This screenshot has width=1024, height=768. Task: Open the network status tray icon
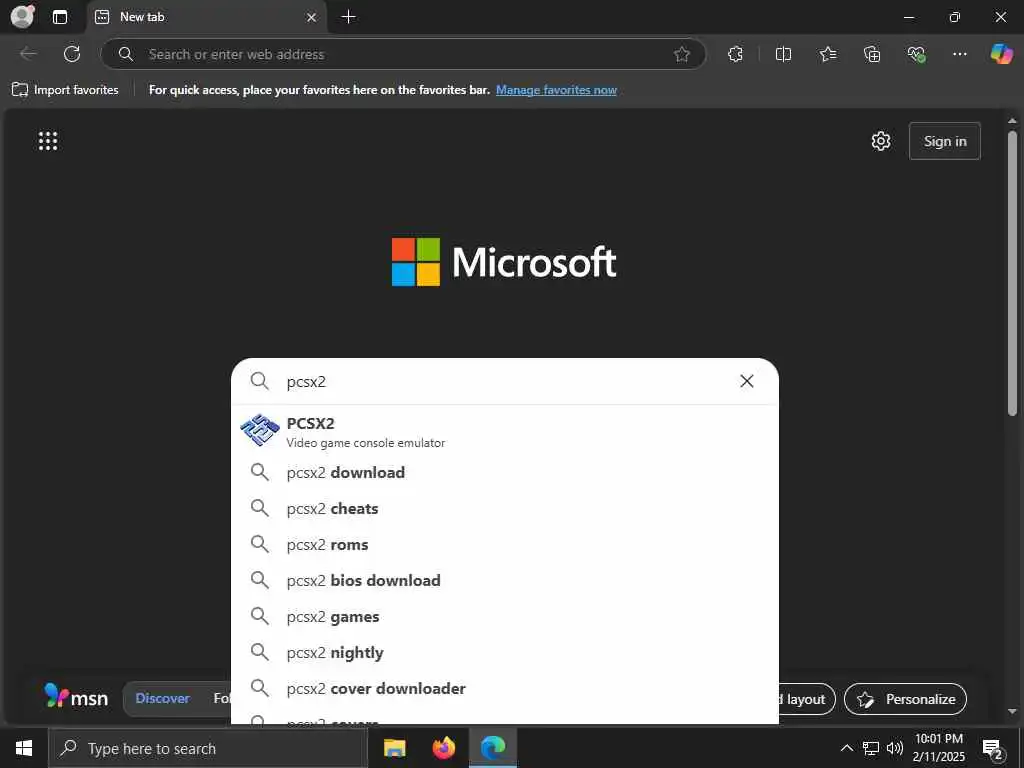pyautogui.click(x=871, y=748)
